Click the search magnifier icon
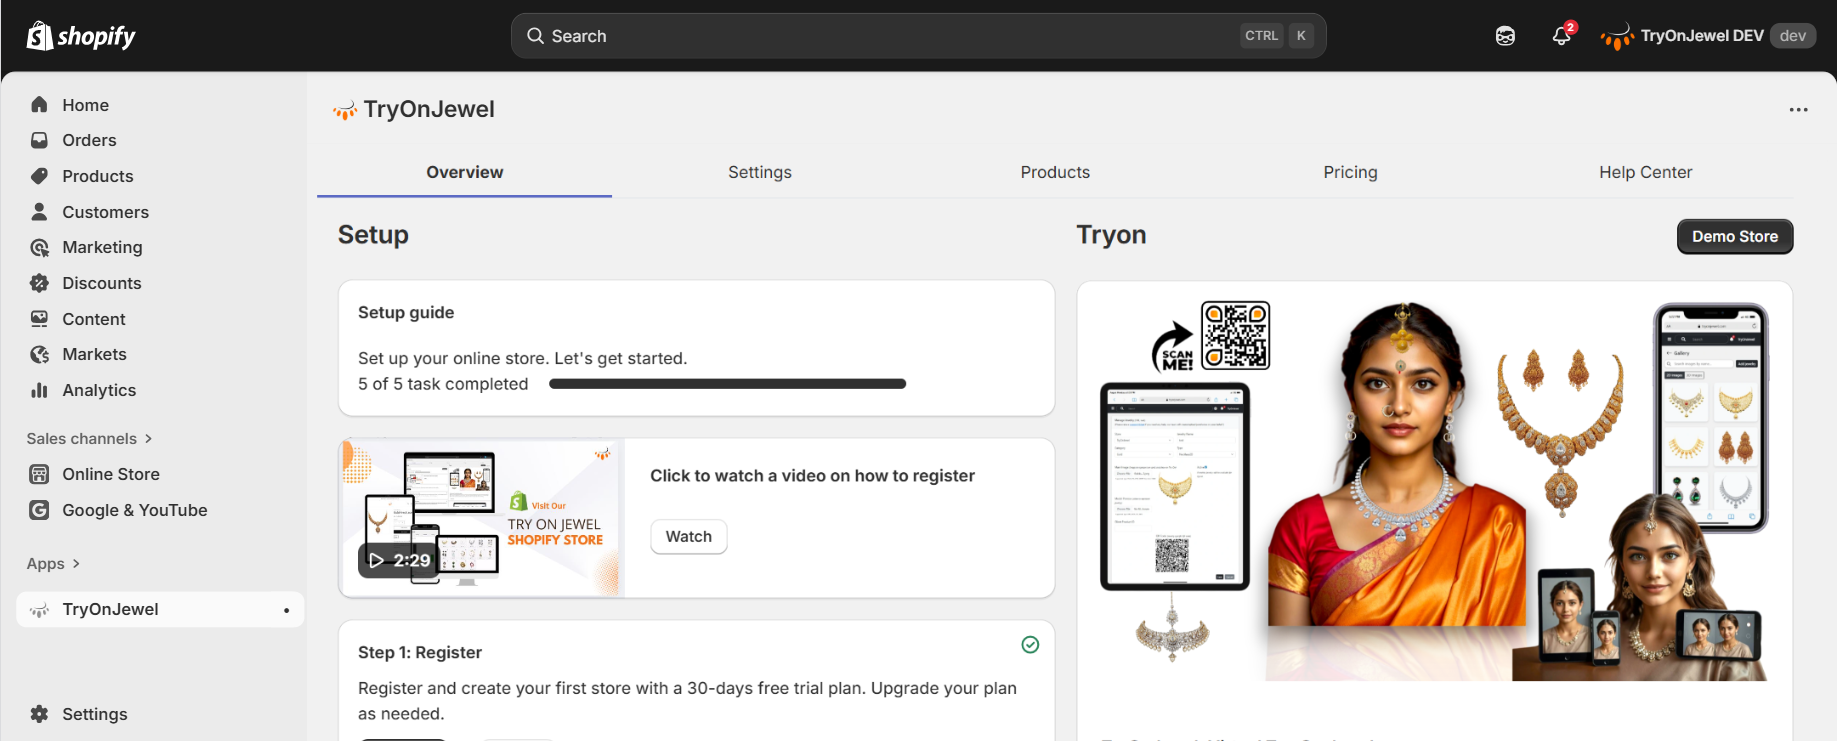Screen dimensions: 1837x741 coord(536,36)
